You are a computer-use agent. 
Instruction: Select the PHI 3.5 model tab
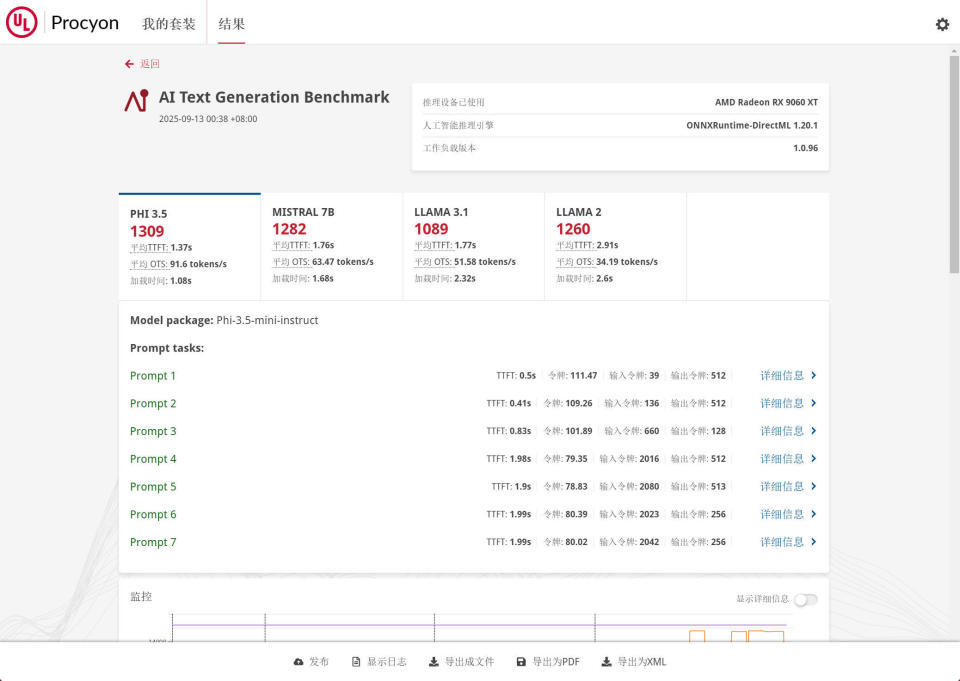[190, 247]
